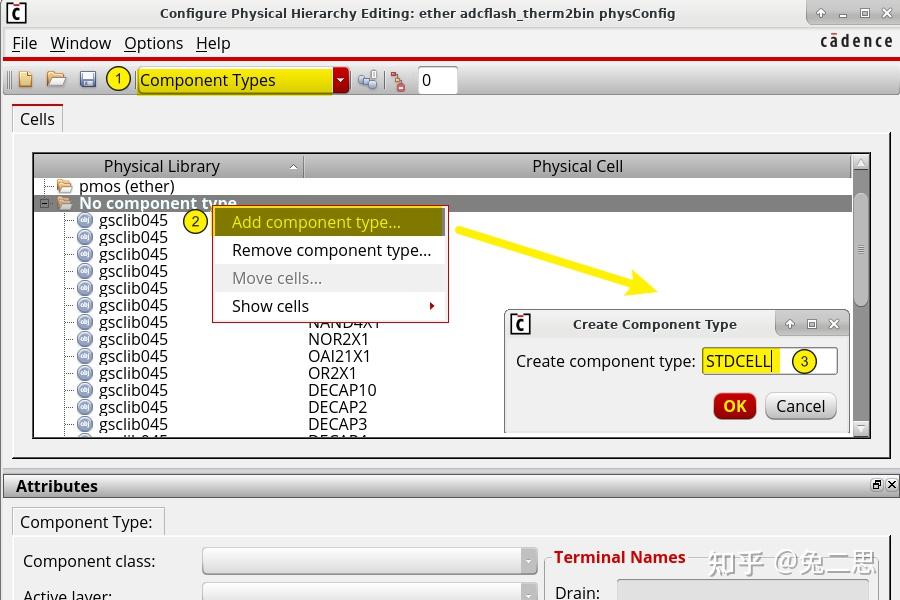
Task: Click the Cadence logo icon in title bar
Action: [x=16, y=13]
